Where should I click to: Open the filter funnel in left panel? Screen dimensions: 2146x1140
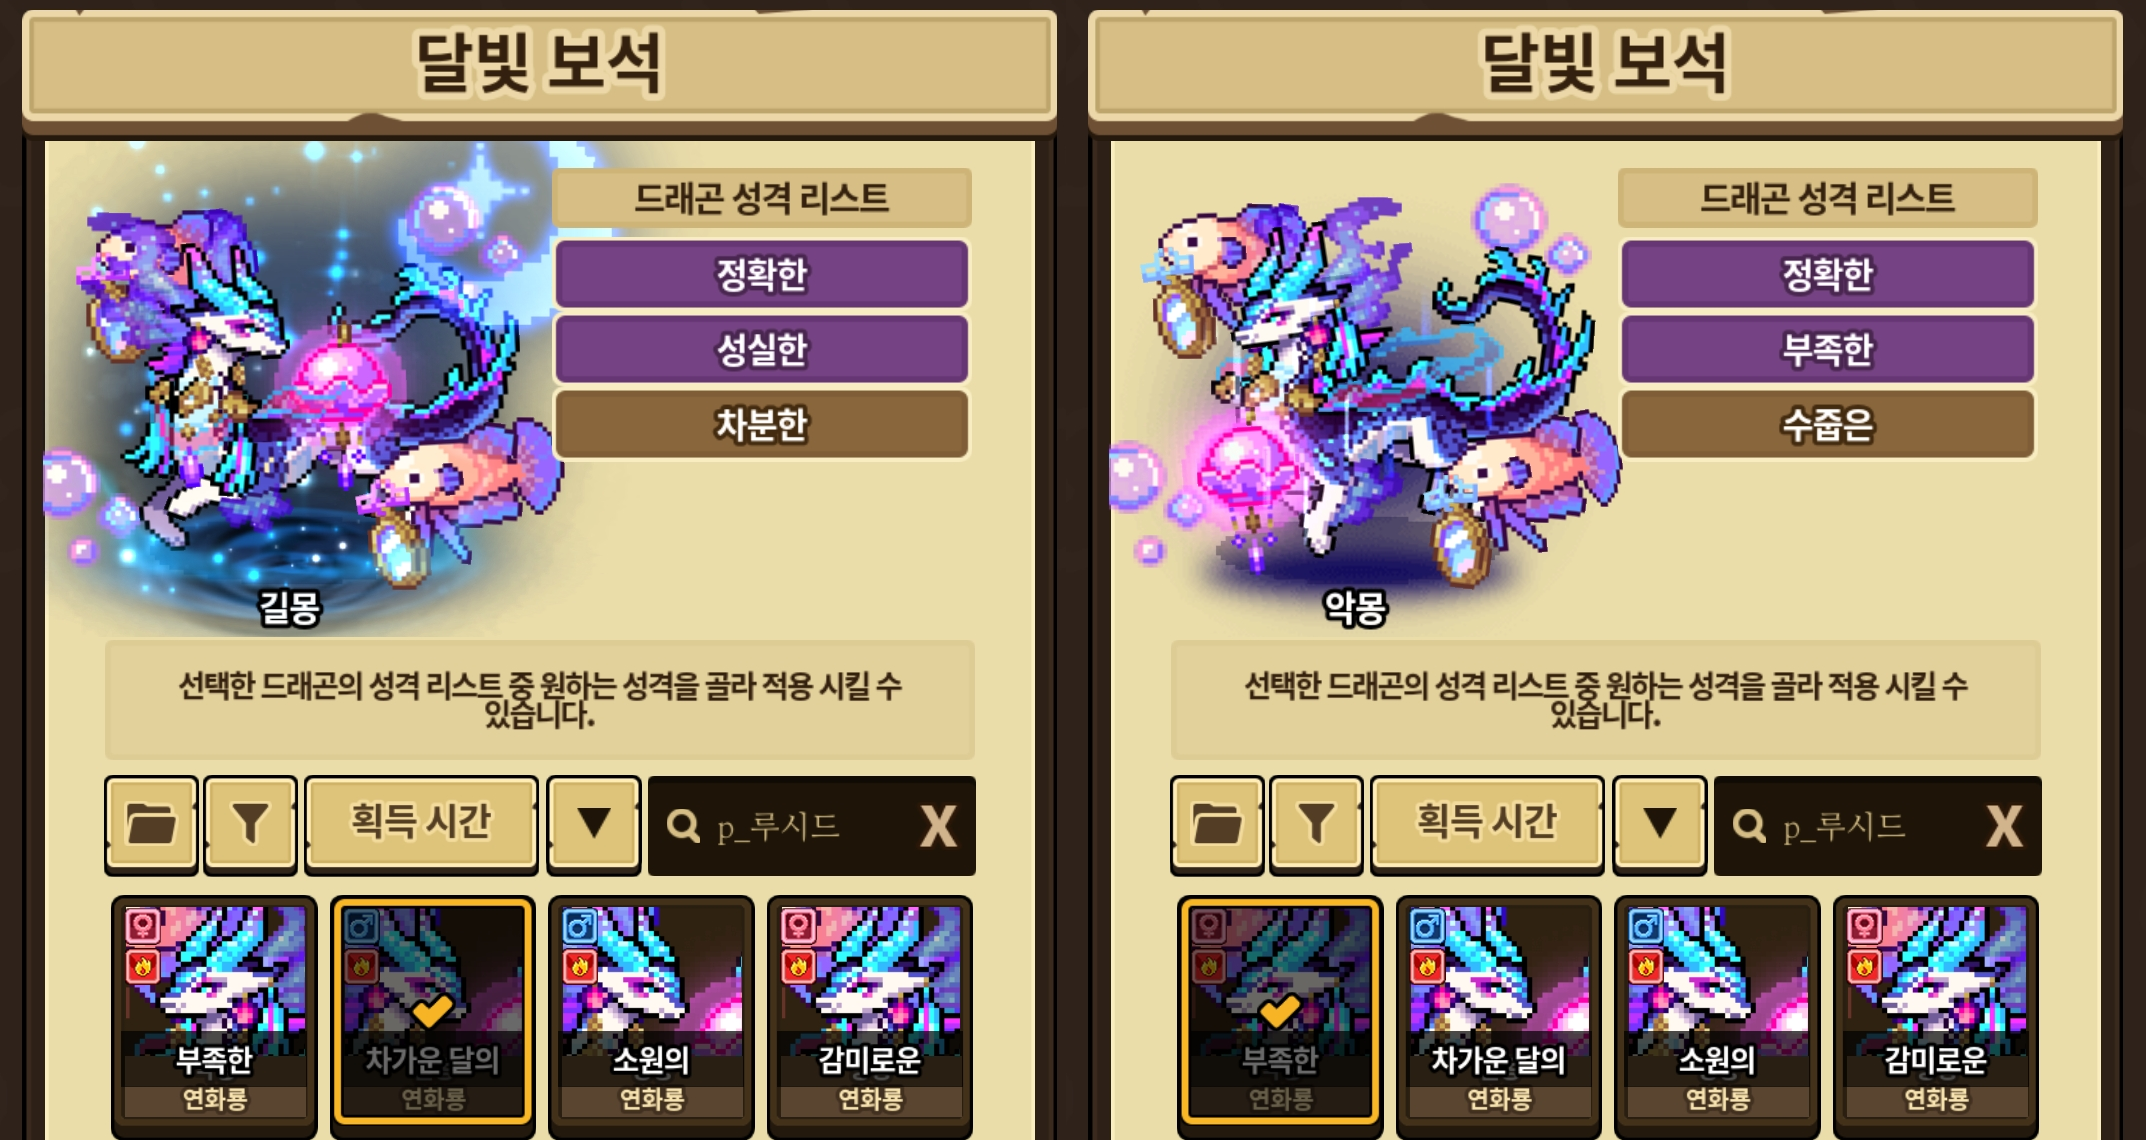pos(250,825)
